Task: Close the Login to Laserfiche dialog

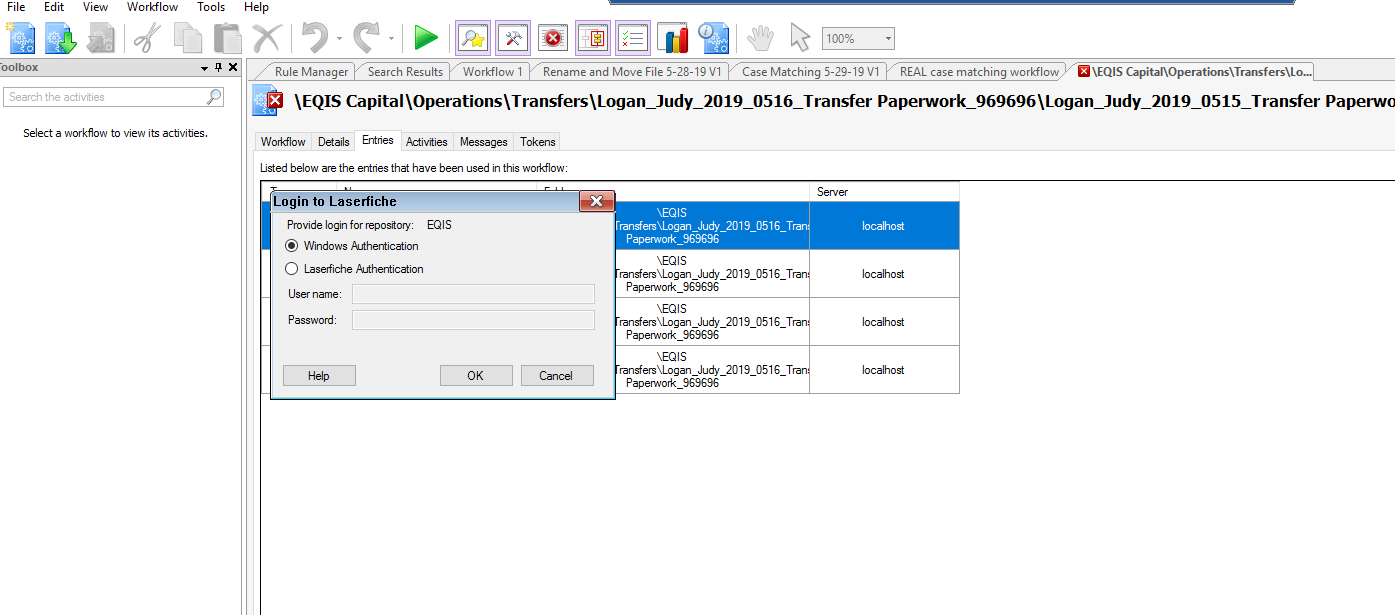Action: [597, 201]
